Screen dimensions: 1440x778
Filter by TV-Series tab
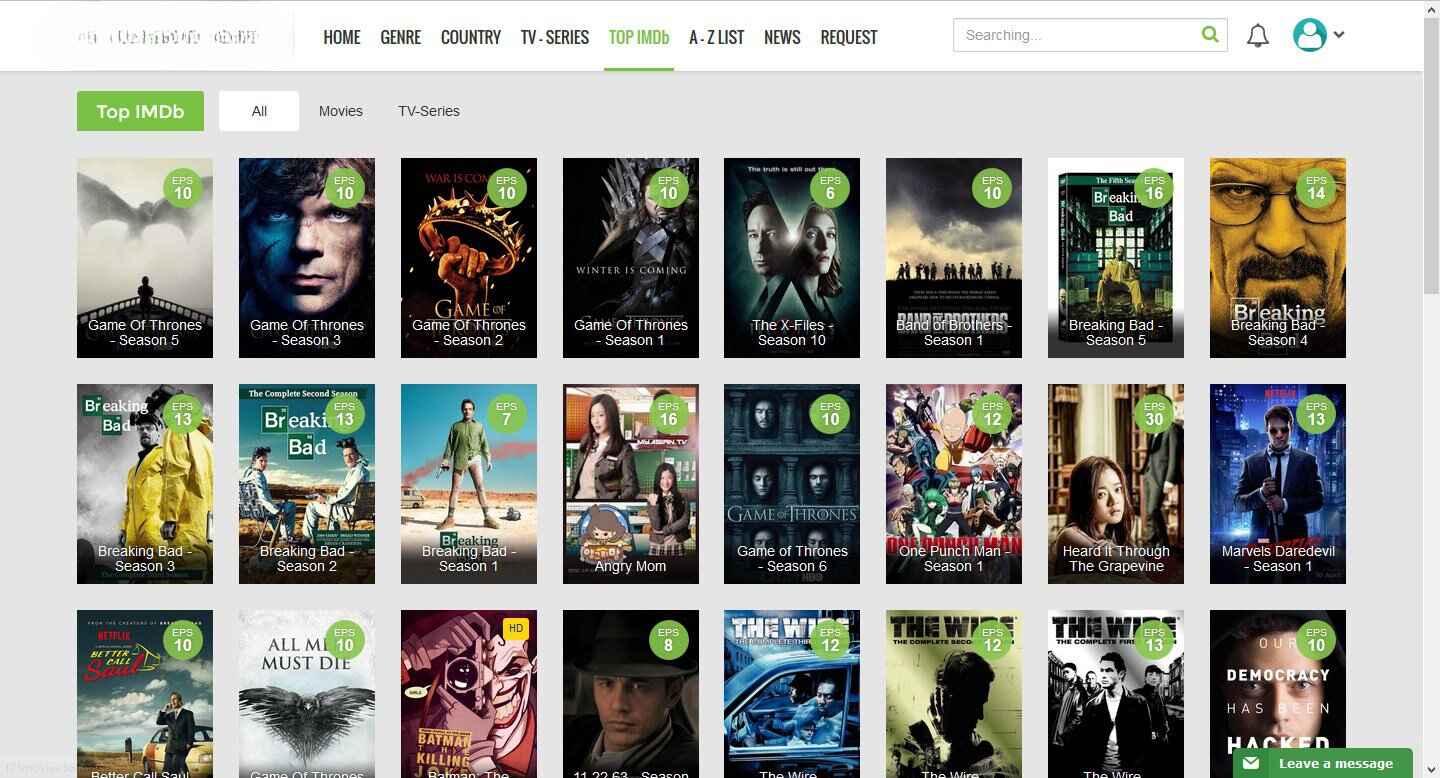(x=429, y=111)
